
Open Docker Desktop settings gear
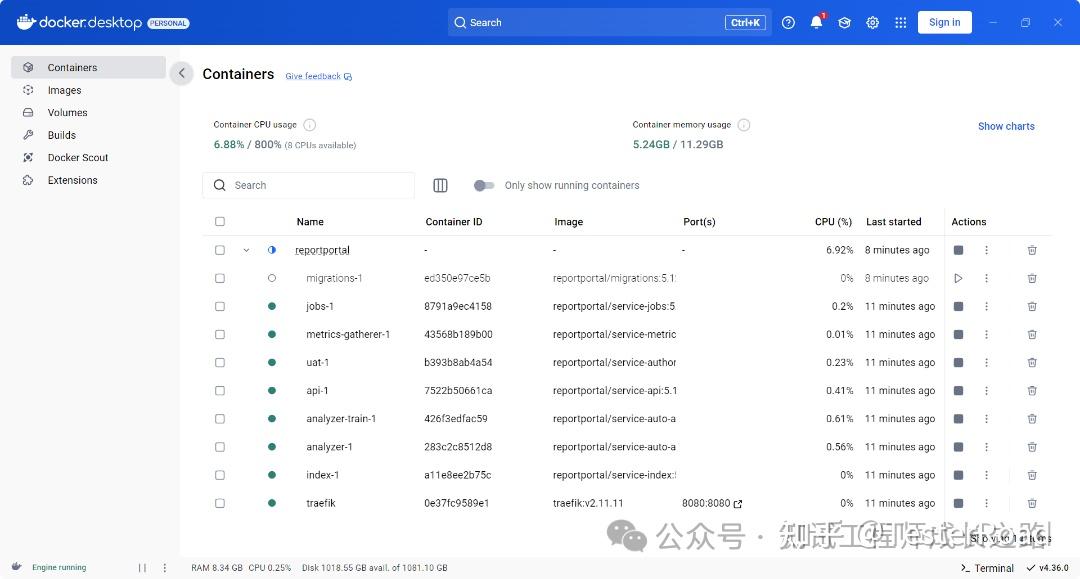(872, 22)
